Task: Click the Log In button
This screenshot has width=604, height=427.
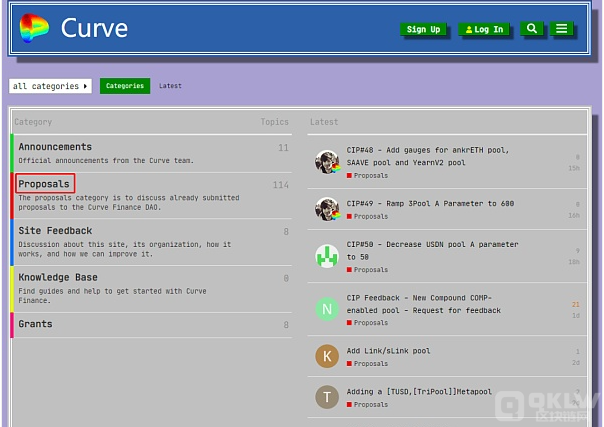Action: coord(484,29)
